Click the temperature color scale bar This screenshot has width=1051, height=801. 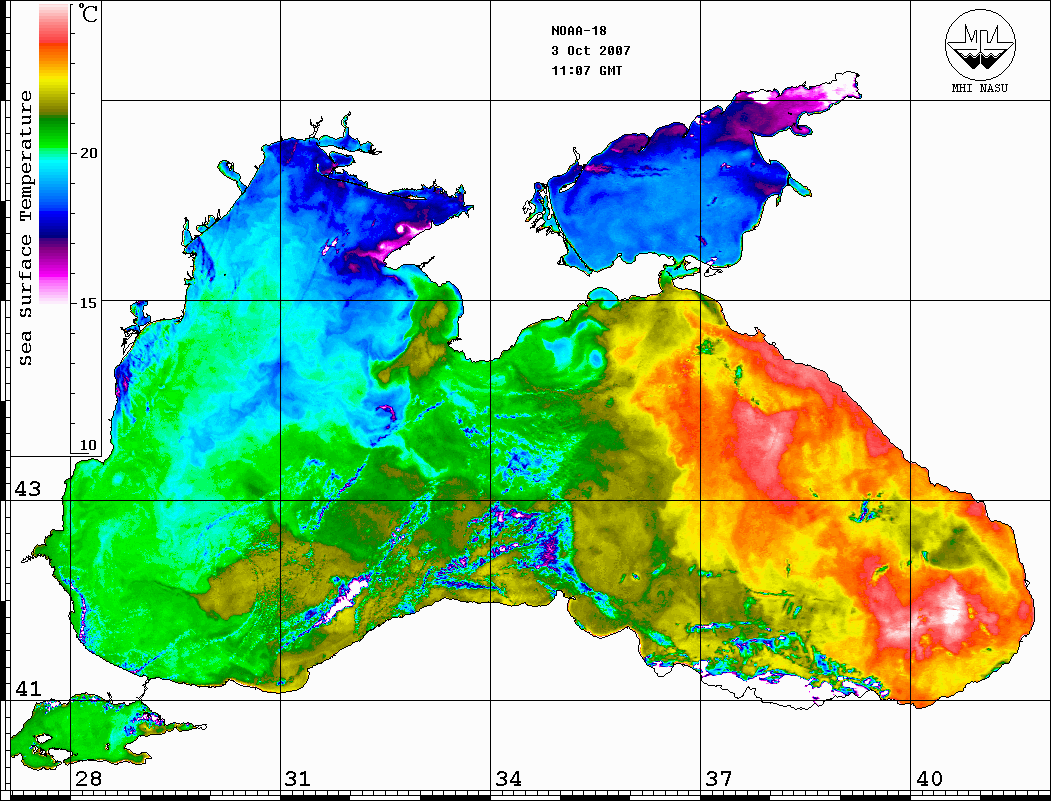pyautogui.click(x=54, y=154)
